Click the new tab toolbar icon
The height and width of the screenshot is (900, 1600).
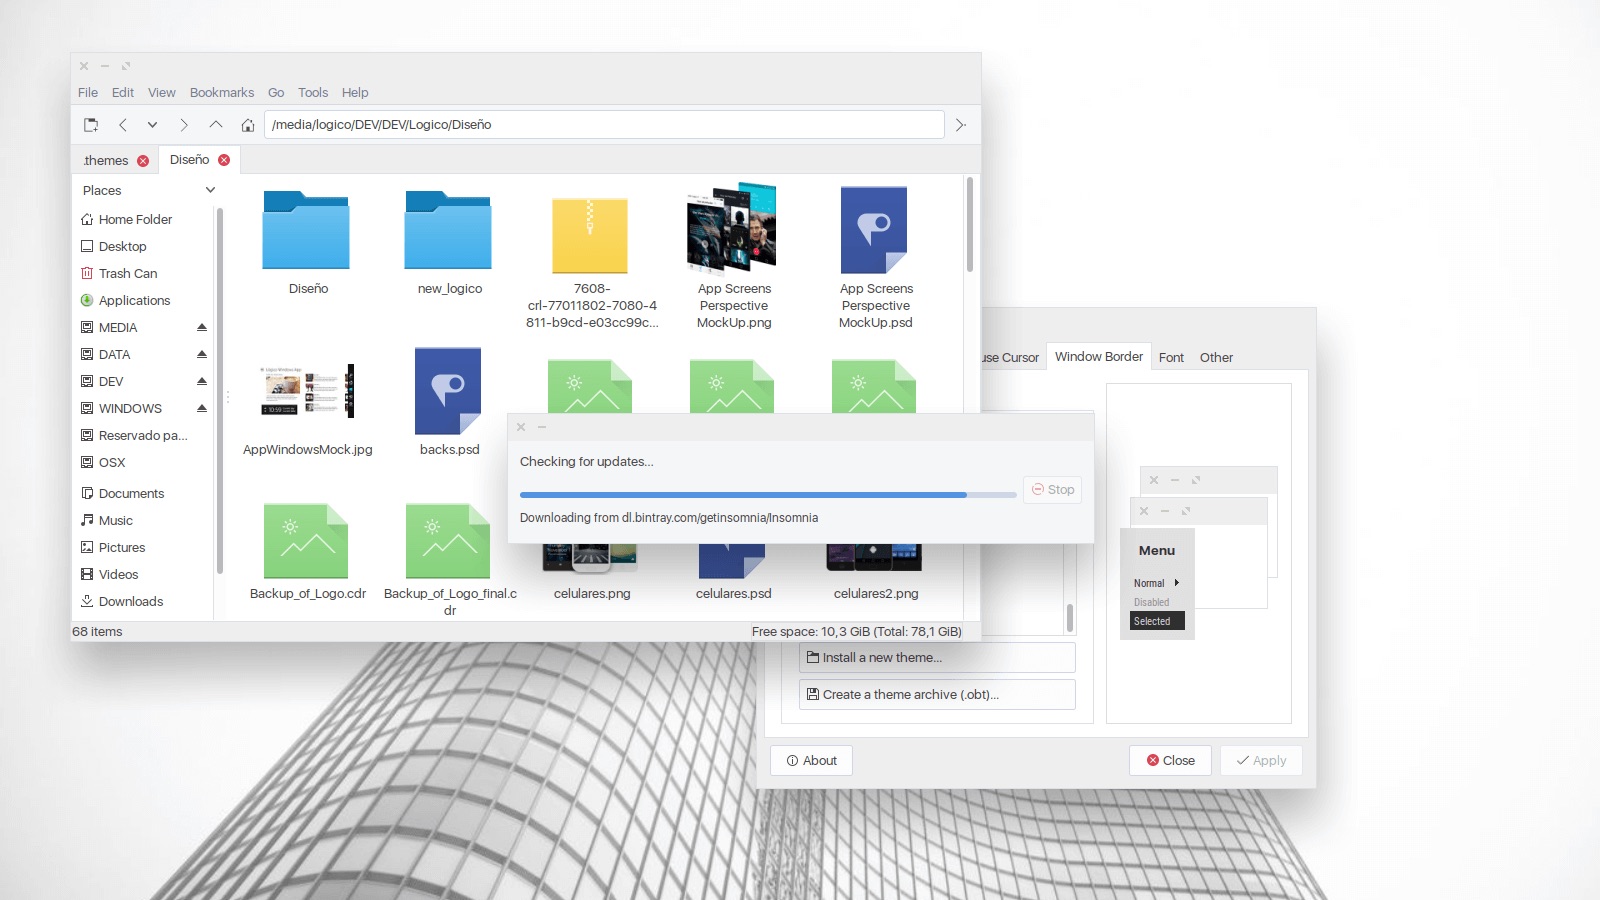[91, 125]
